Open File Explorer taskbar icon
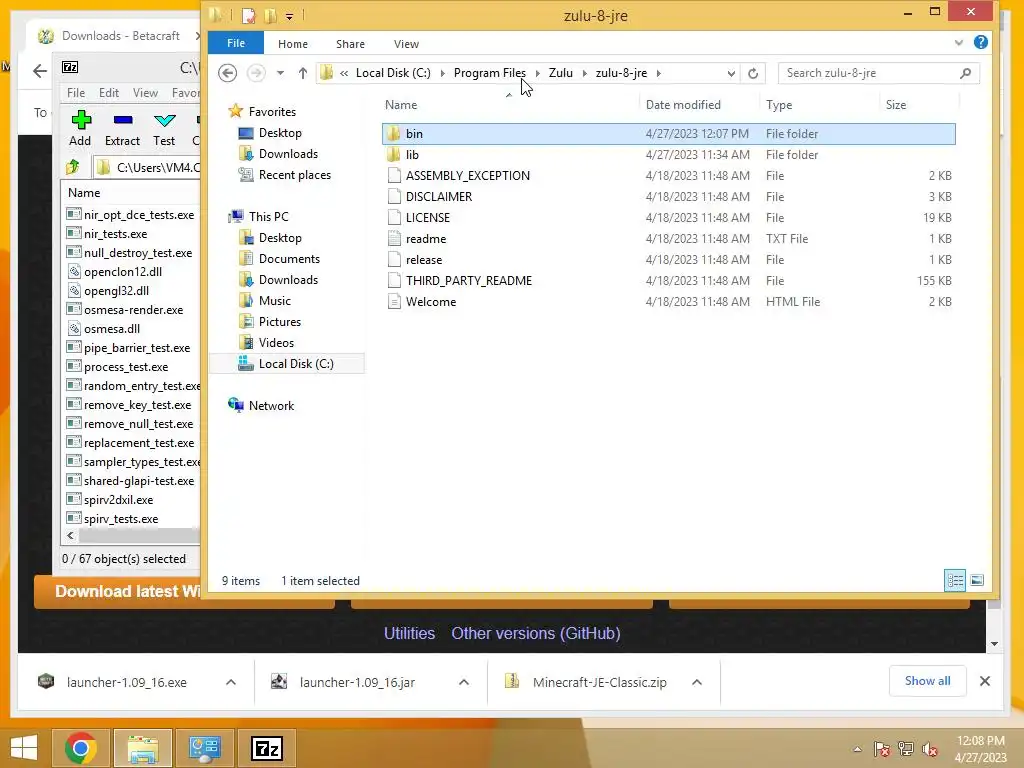This screenshot has height=768, width=1024. pyautogui.click(x=143, y=748)
